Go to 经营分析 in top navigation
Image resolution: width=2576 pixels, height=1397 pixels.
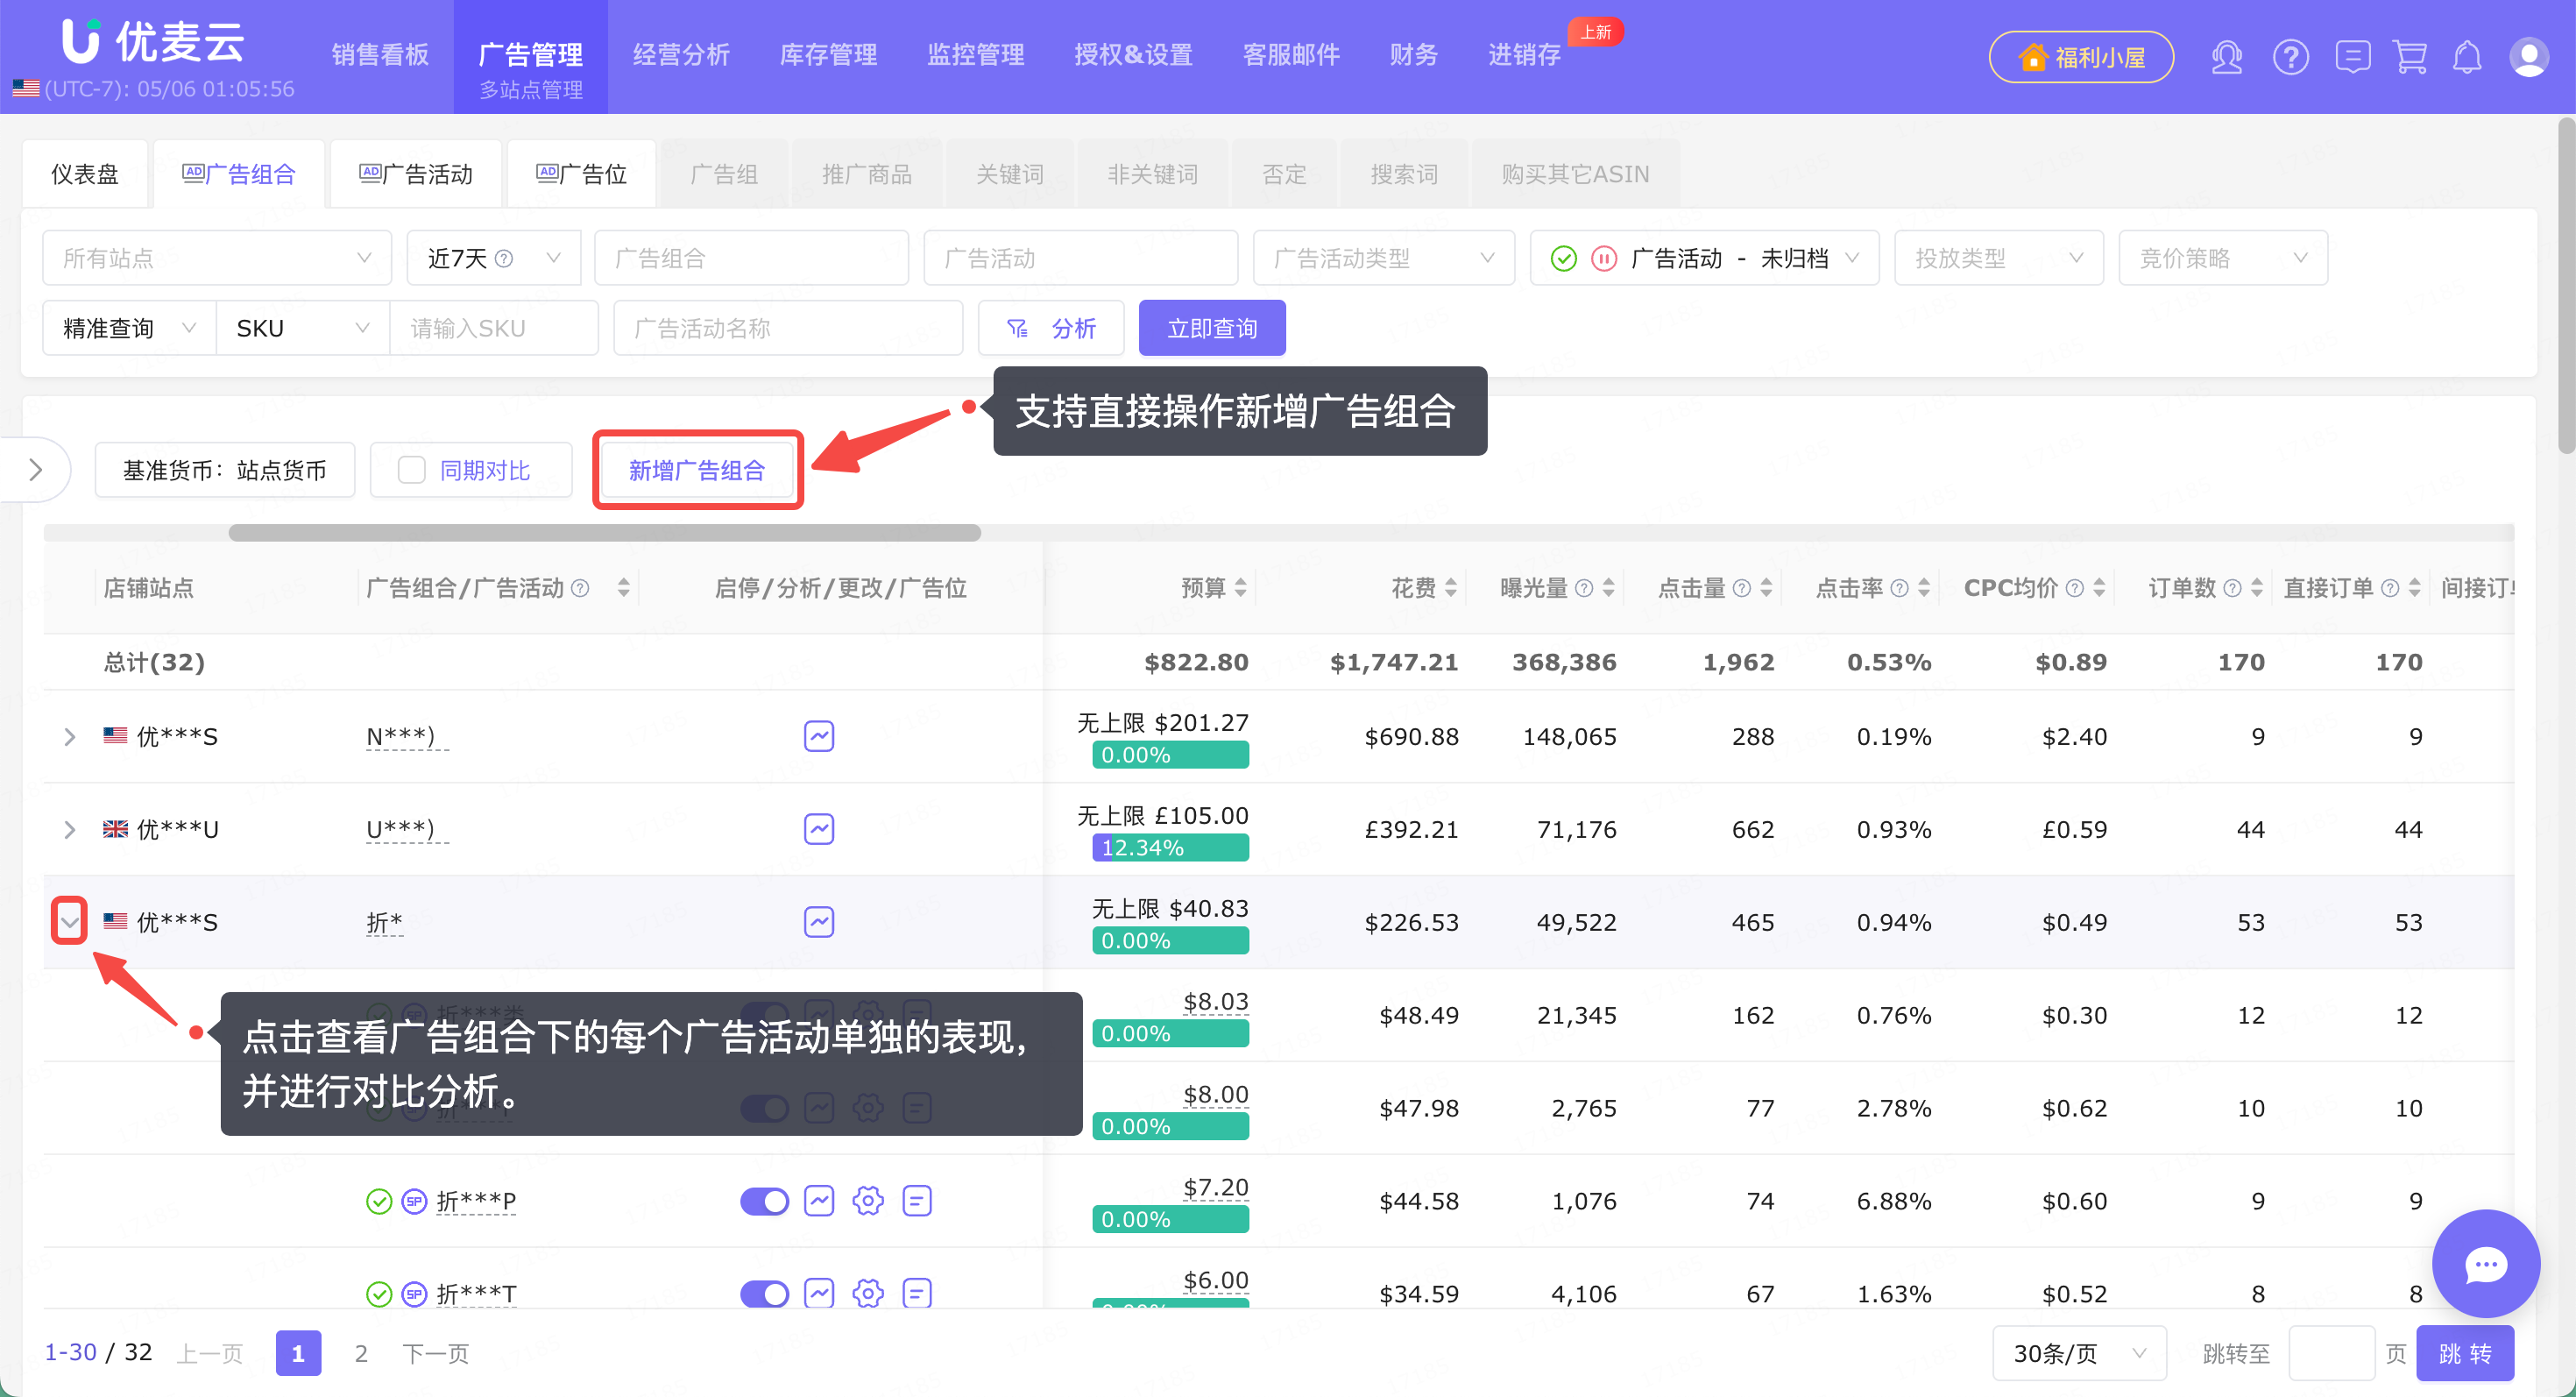pos(681,55)
